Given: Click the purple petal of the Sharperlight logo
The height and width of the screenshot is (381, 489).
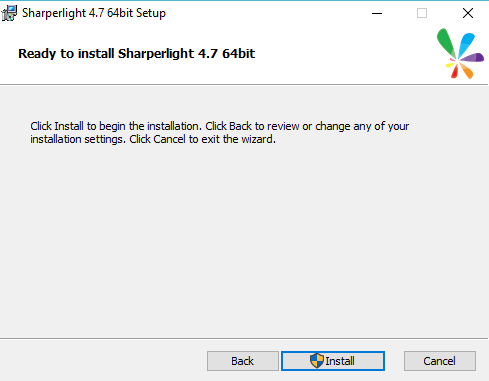Looking at the screenshot, I should 473,58.
